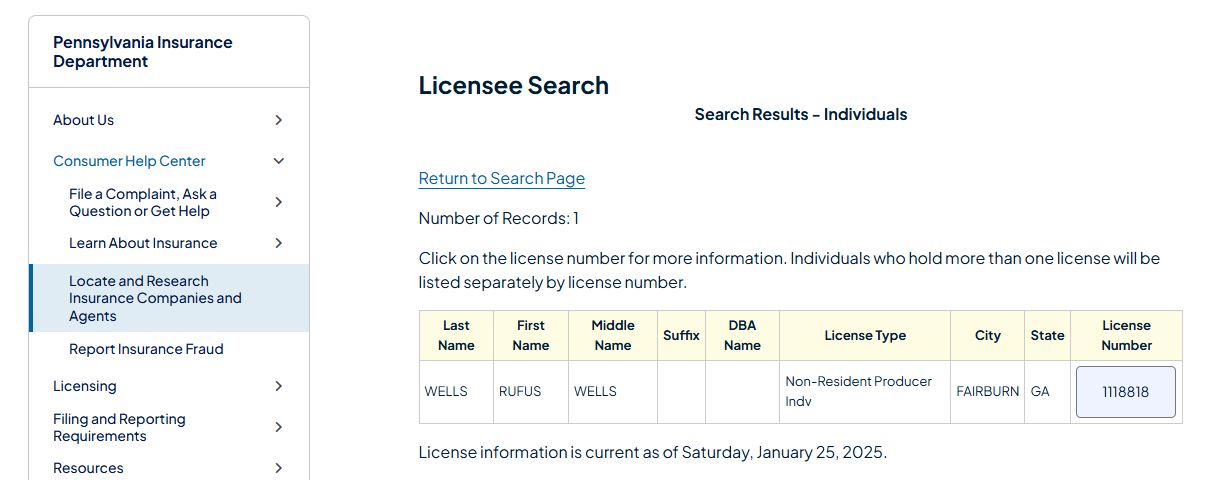
Task: Open File a Complaint, Ask a Question page
Action: tap(143, 202)
